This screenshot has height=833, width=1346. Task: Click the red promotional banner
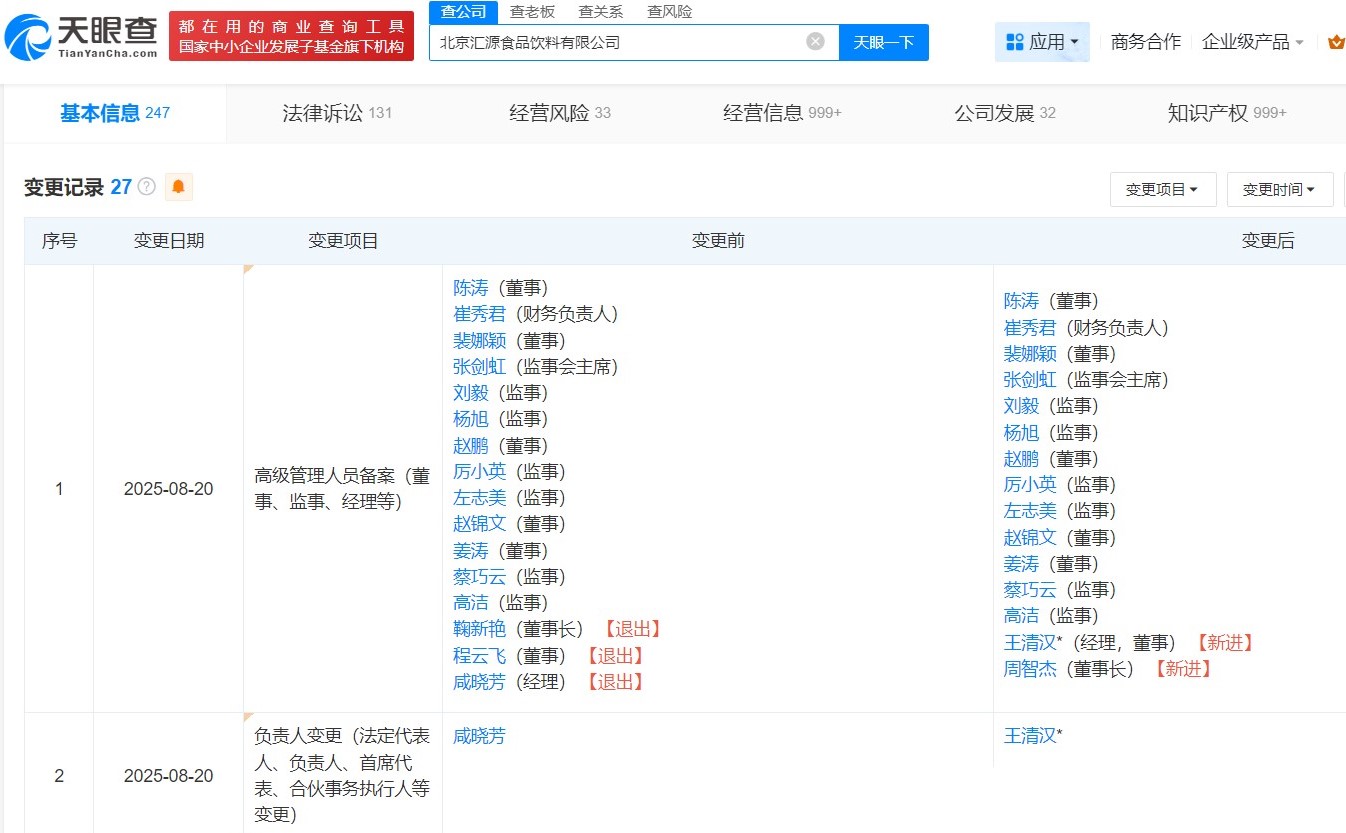coord(291,36)
